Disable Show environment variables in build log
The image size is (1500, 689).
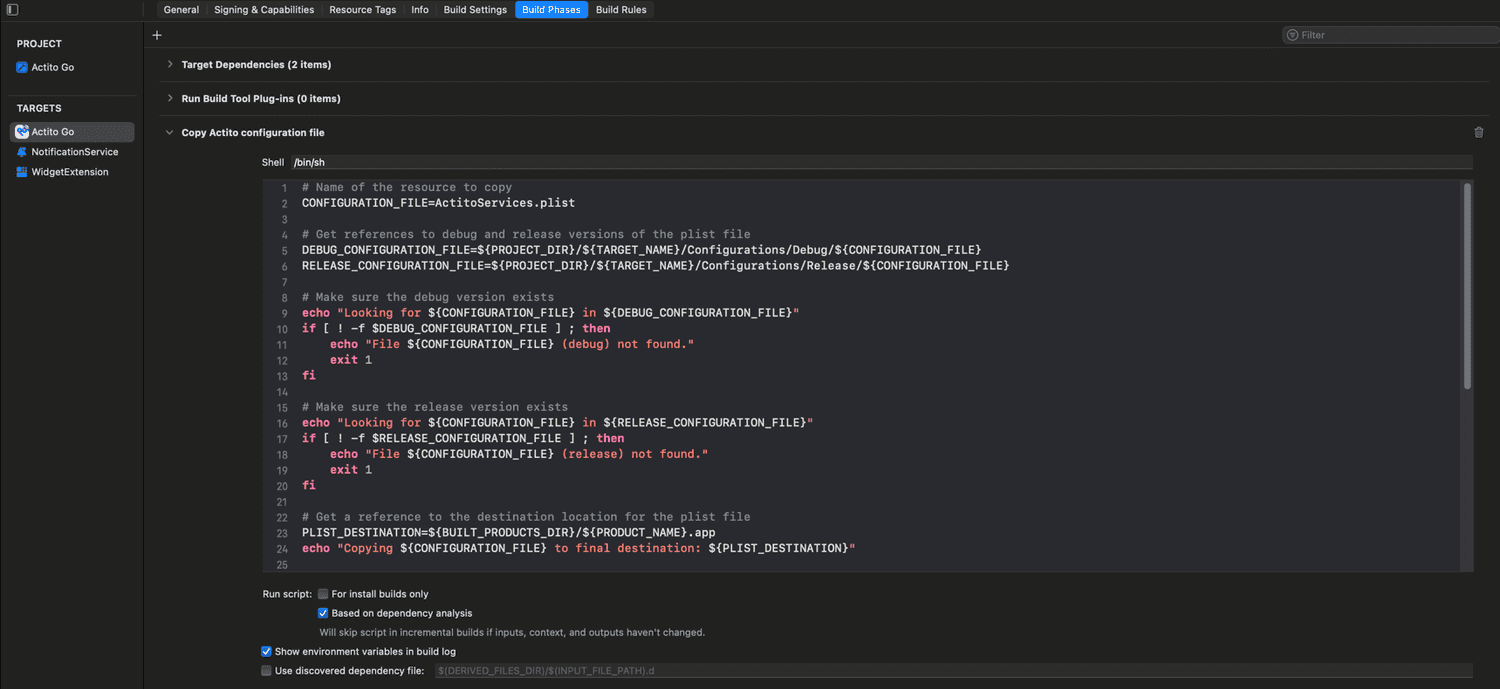(x=266, y=651)
